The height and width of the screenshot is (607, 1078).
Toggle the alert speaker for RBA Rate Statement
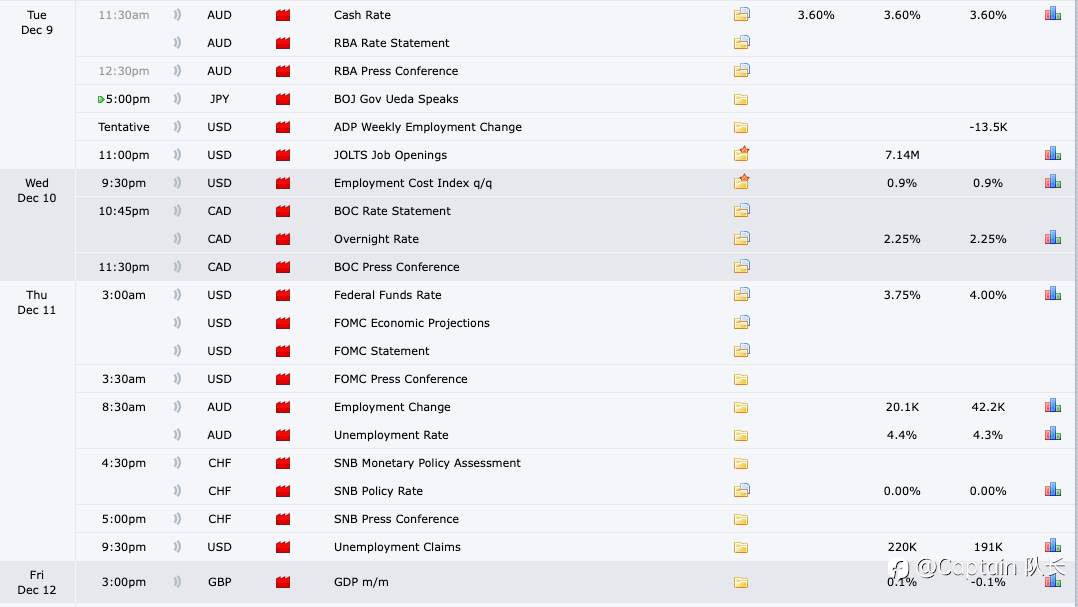177,43
